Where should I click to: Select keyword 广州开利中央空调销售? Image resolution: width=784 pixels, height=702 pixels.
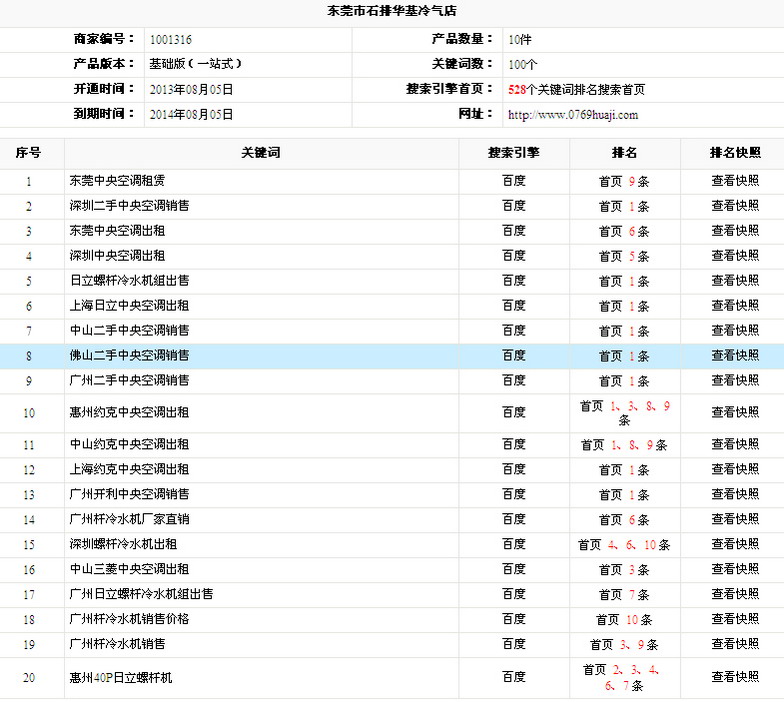[129, 494]
